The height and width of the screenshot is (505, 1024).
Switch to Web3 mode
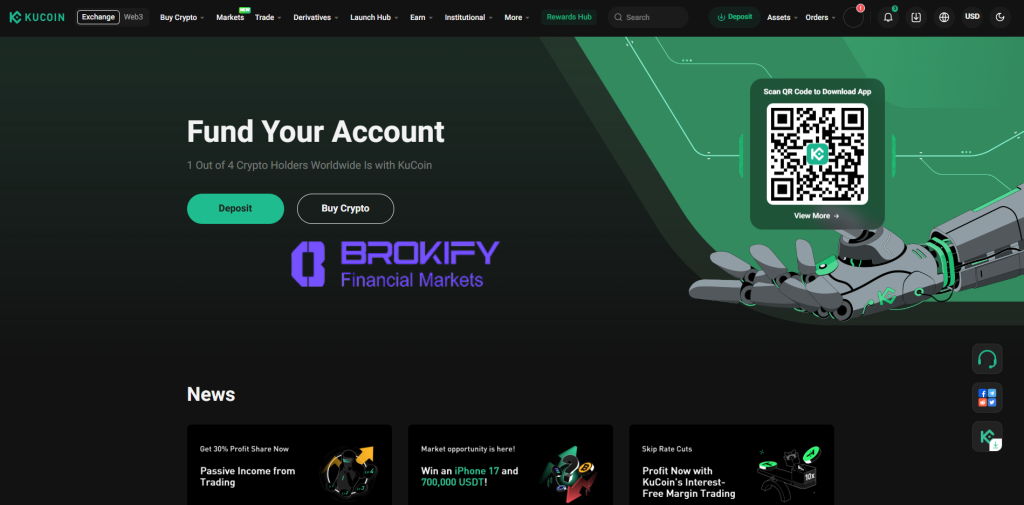tap(133, 17)
